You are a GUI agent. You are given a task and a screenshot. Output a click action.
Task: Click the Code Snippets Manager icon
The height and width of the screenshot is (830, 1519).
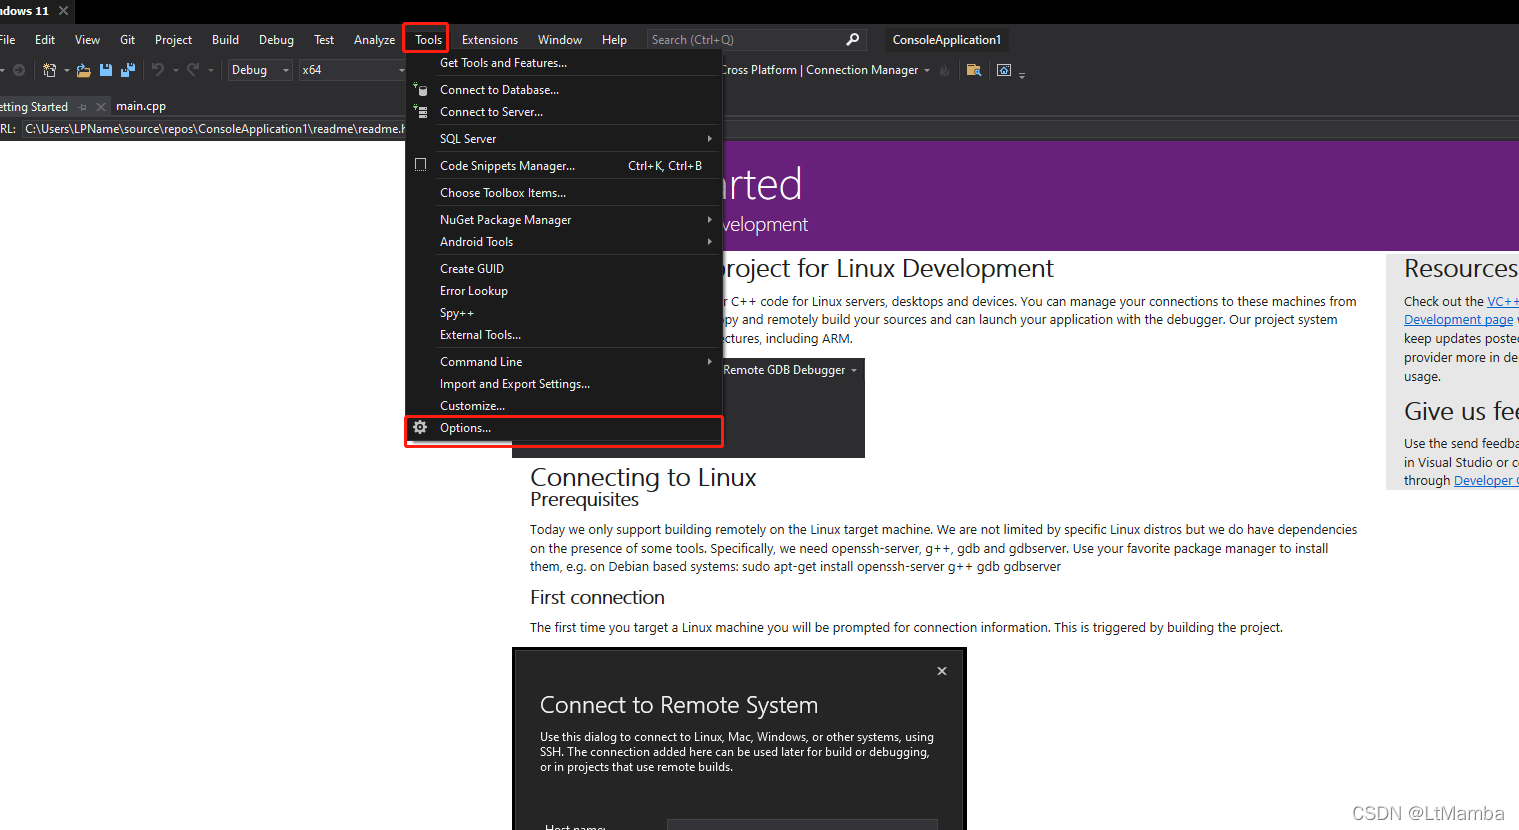click(x=421, y=165)
